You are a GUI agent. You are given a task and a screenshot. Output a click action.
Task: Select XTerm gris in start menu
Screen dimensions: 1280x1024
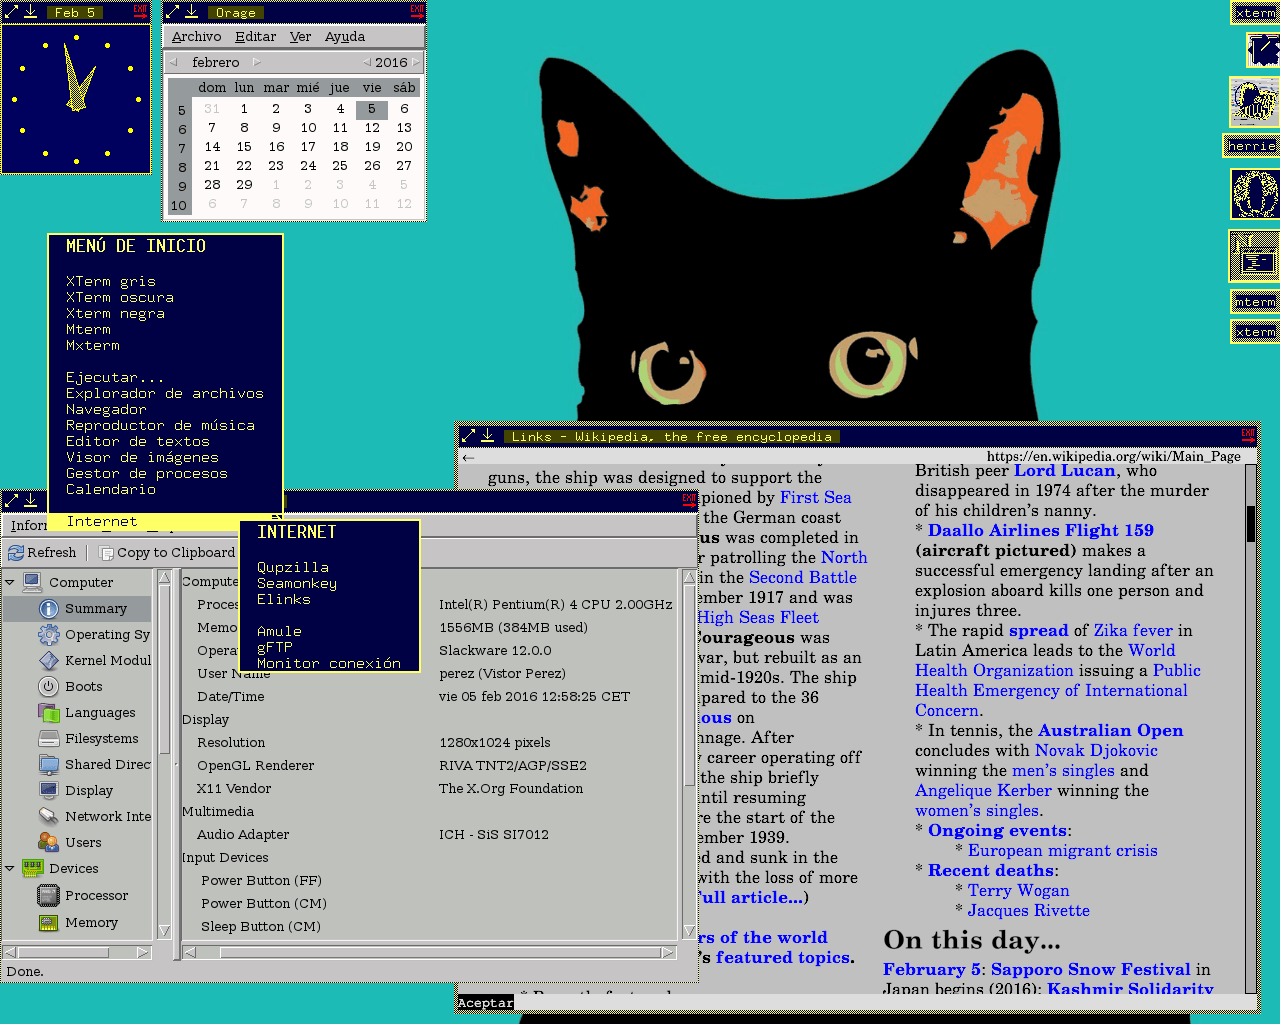point(111,281)
